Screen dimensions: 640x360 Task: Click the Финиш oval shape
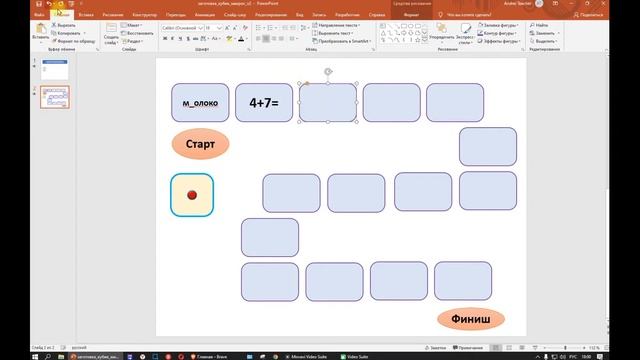pyautogui.click(x=471, y=319)
